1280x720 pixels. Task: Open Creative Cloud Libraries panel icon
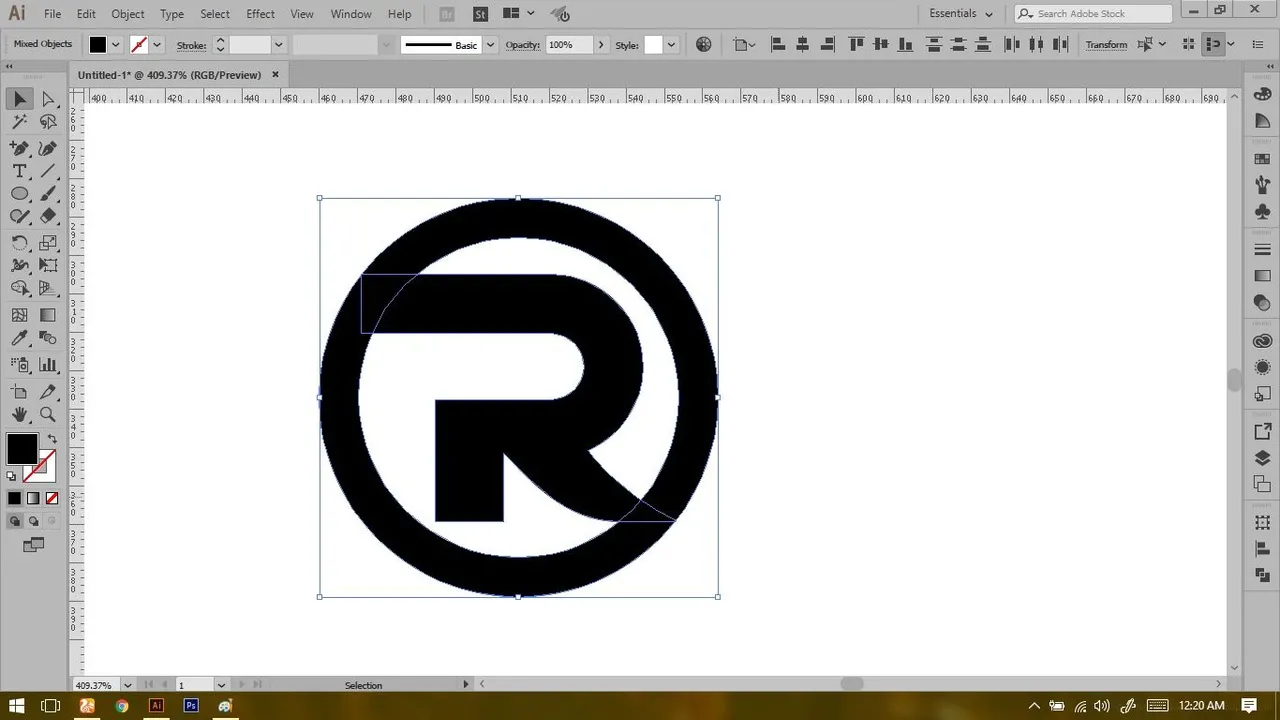(1262, 341)
